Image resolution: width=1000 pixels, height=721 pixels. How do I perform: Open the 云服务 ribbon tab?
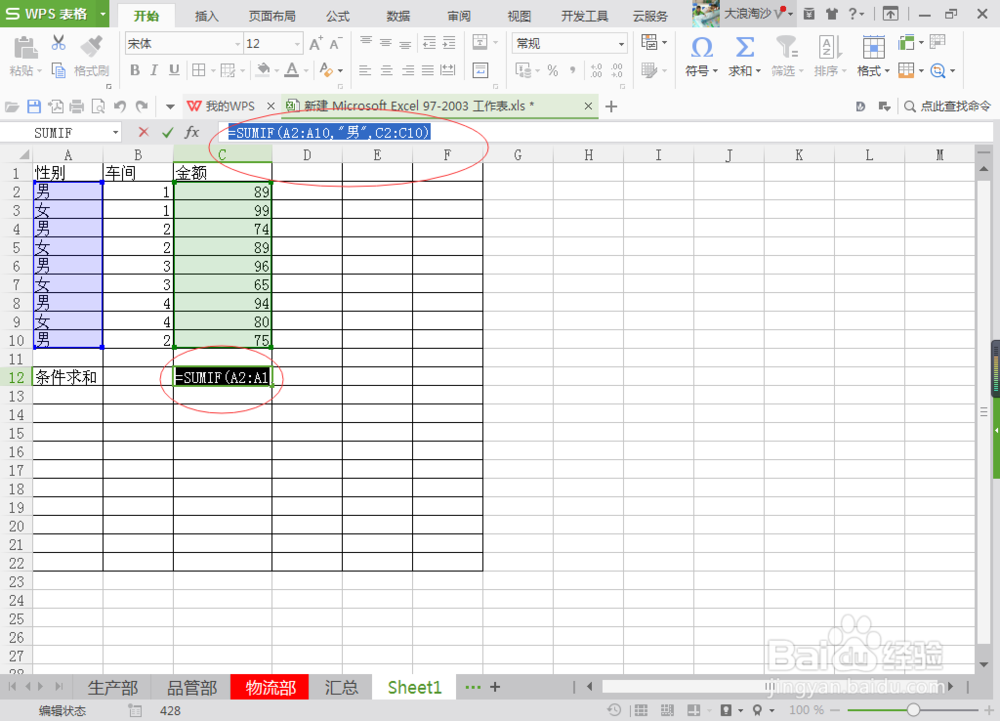click(651, 16)
